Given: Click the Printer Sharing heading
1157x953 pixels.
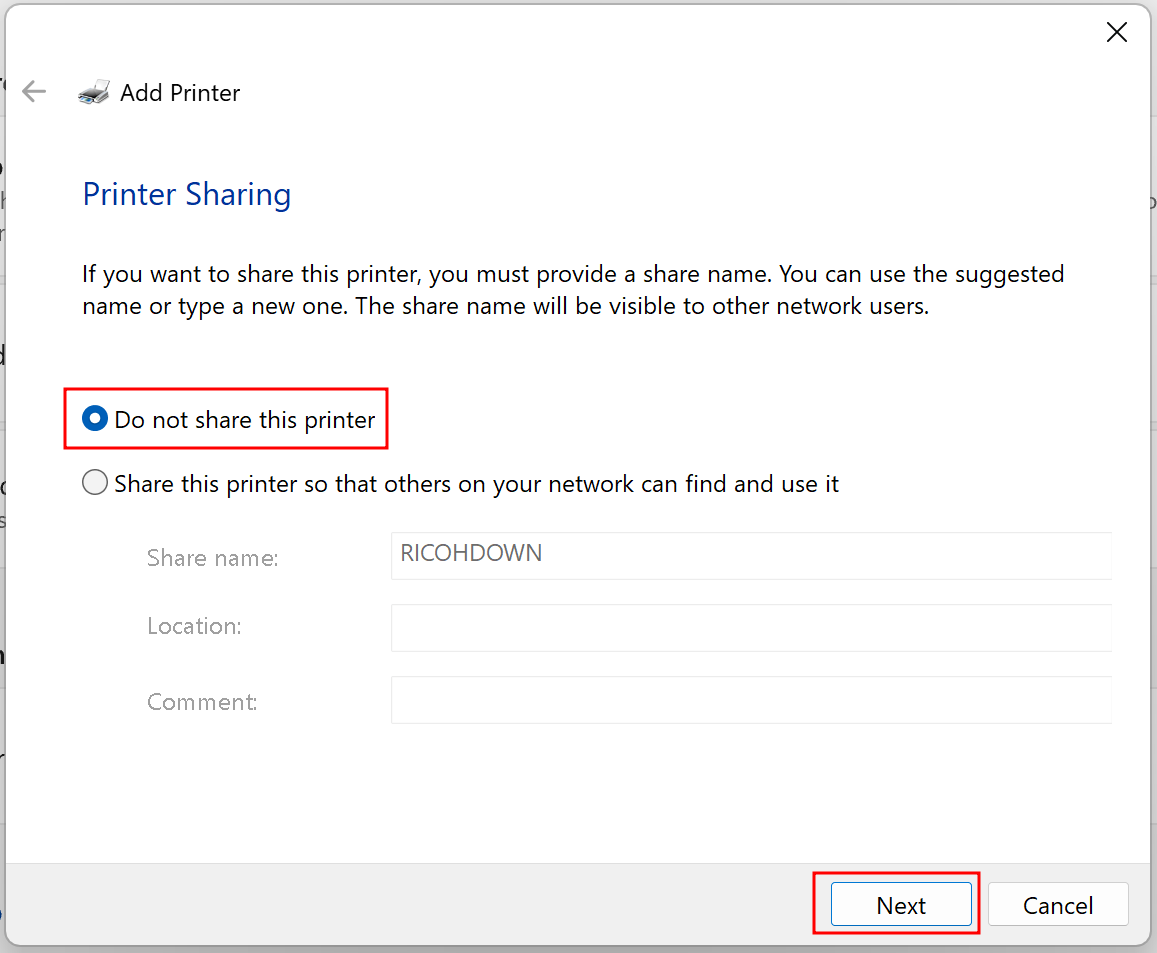Looking at the screenshot, I should (187, 195).
